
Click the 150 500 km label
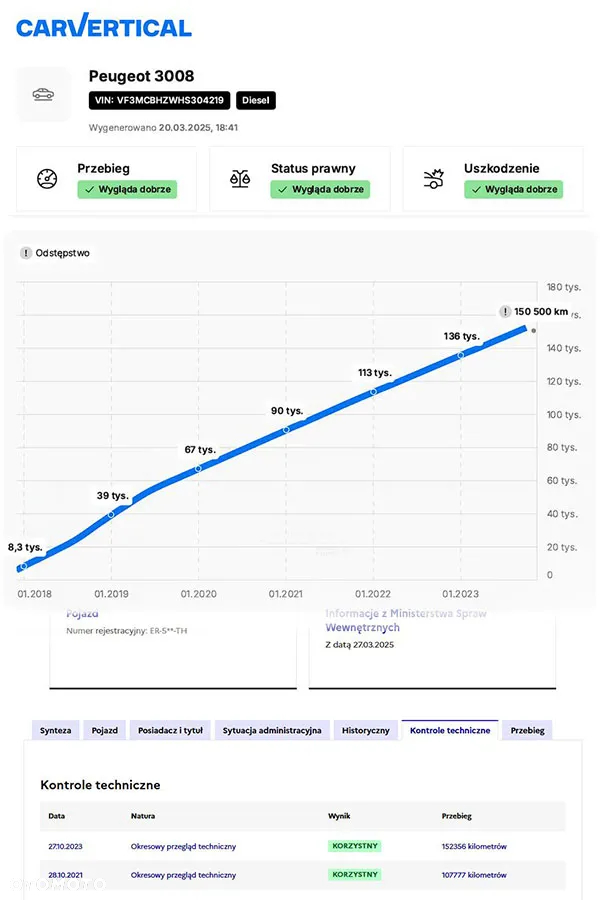pos(541,312)
